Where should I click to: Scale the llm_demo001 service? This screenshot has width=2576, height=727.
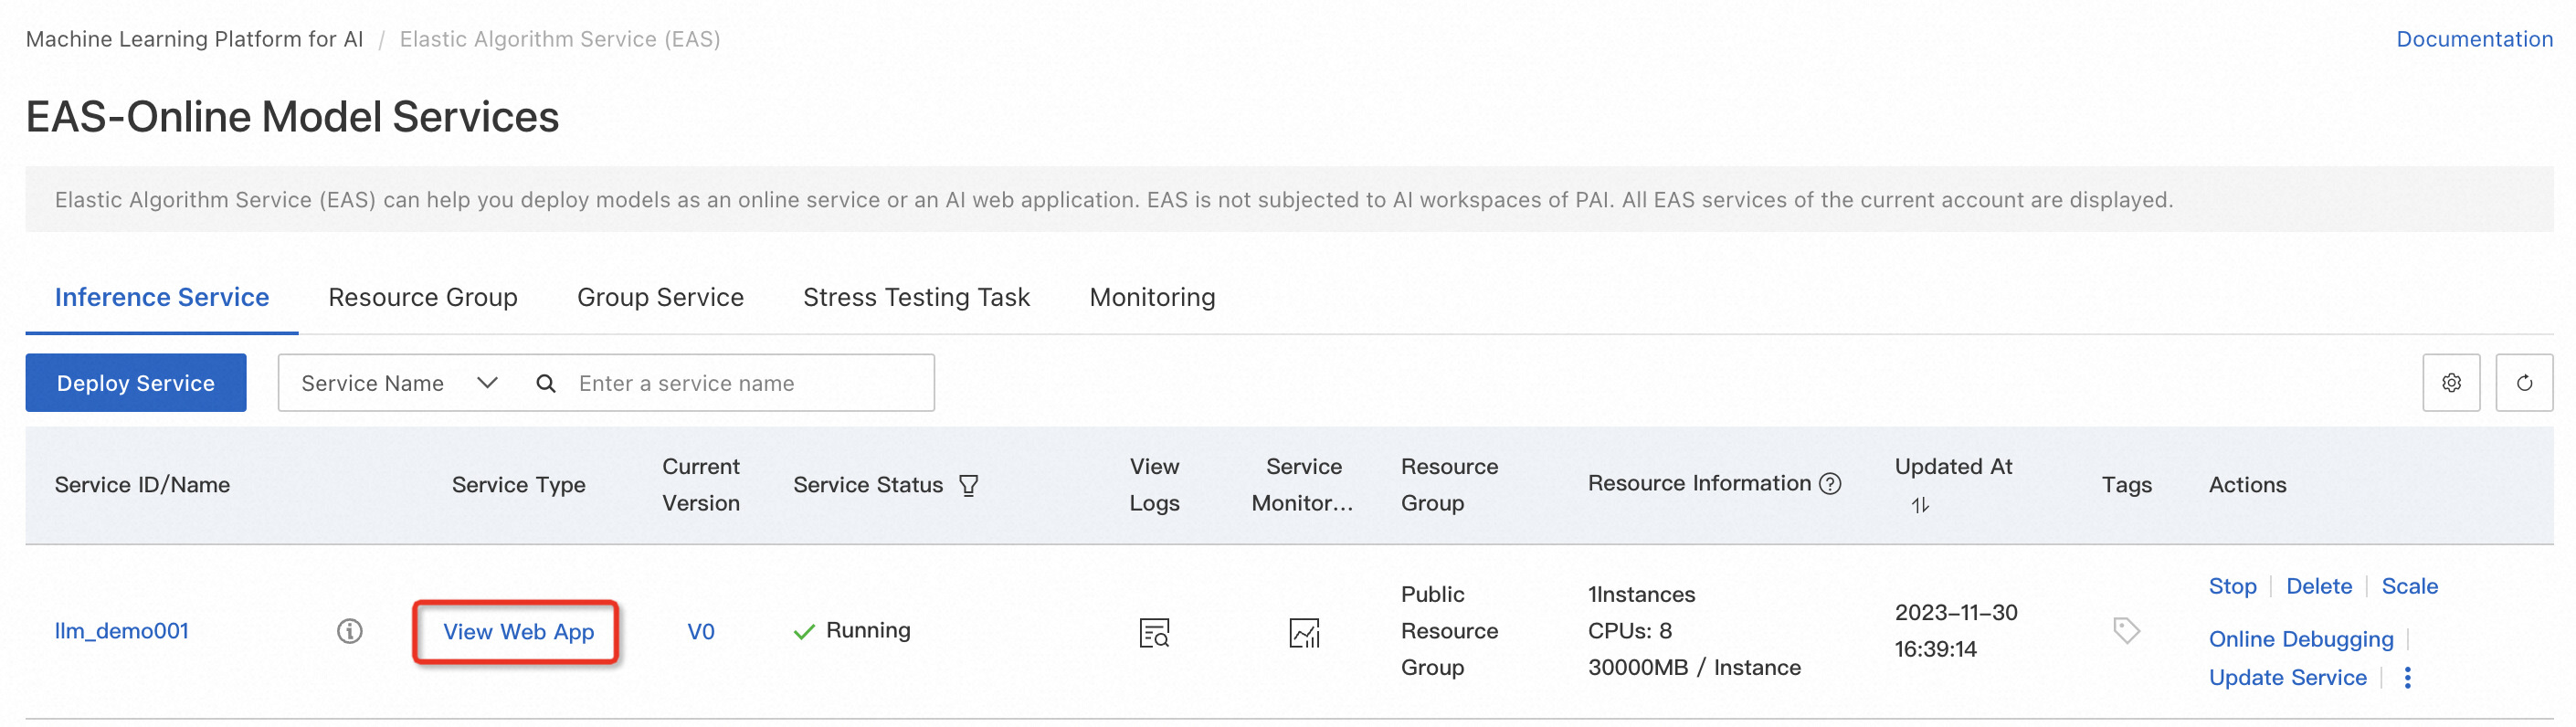[2409, 586]
